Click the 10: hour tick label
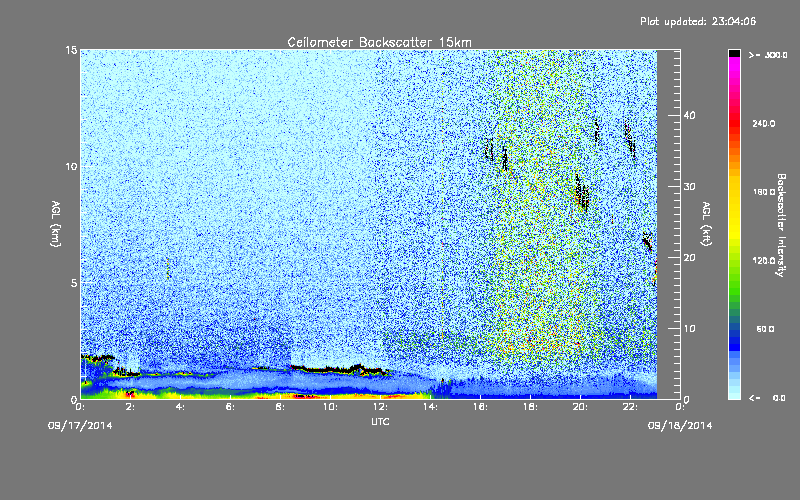Screen dimensions: 800x500 [x=330, y=407]
